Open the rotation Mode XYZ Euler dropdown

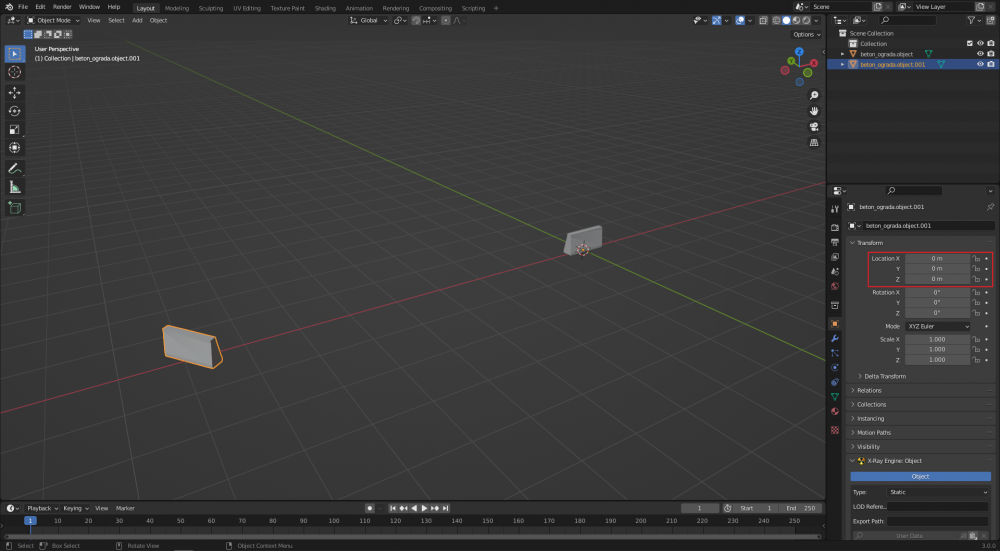pyautogui.click(x=938, y=326)
